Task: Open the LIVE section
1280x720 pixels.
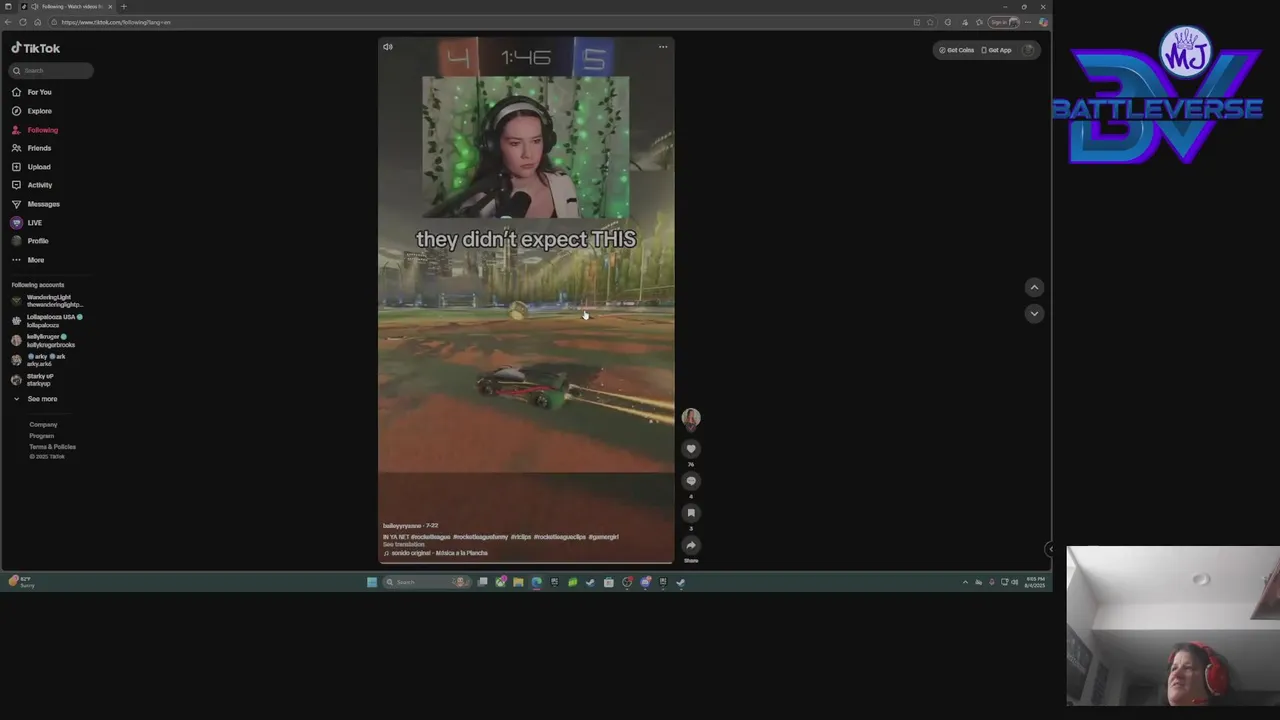Action: 34,222
